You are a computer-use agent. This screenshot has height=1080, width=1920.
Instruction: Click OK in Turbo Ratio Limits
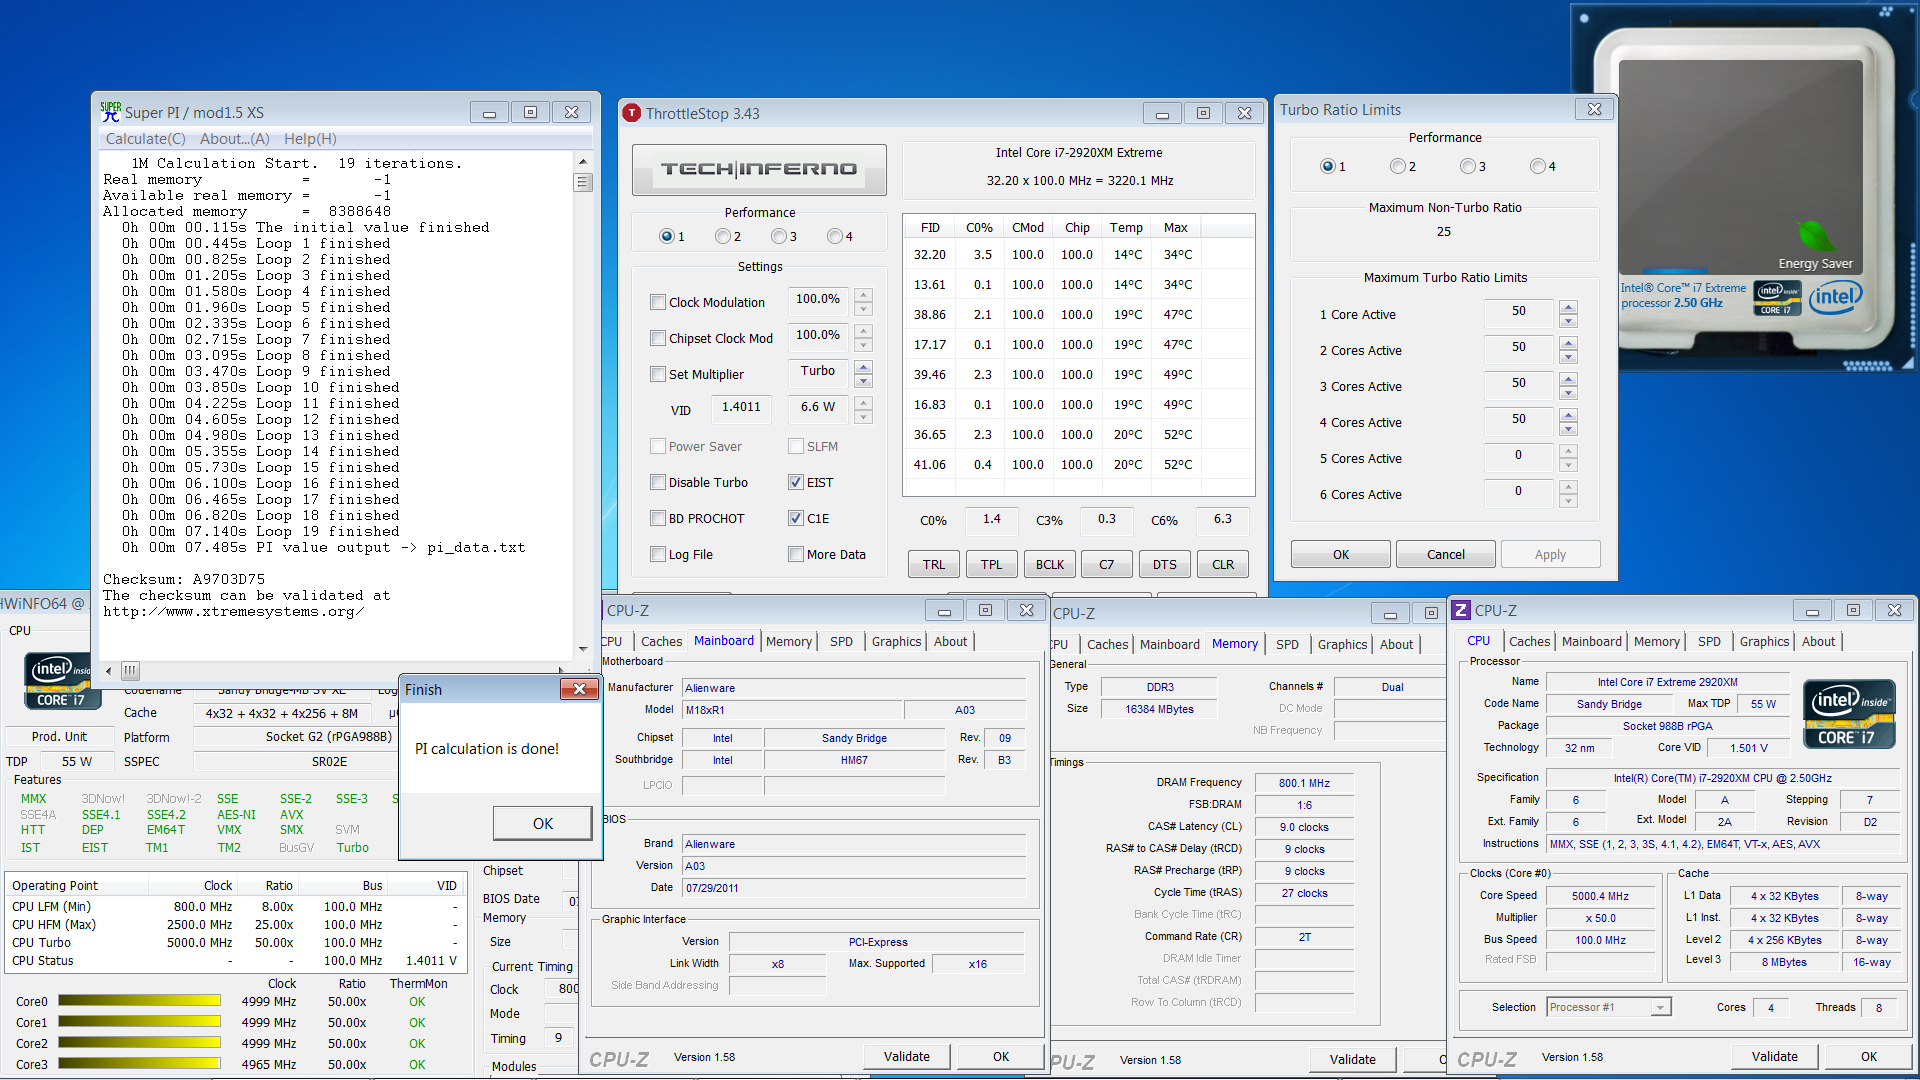tap(1340, 554)
